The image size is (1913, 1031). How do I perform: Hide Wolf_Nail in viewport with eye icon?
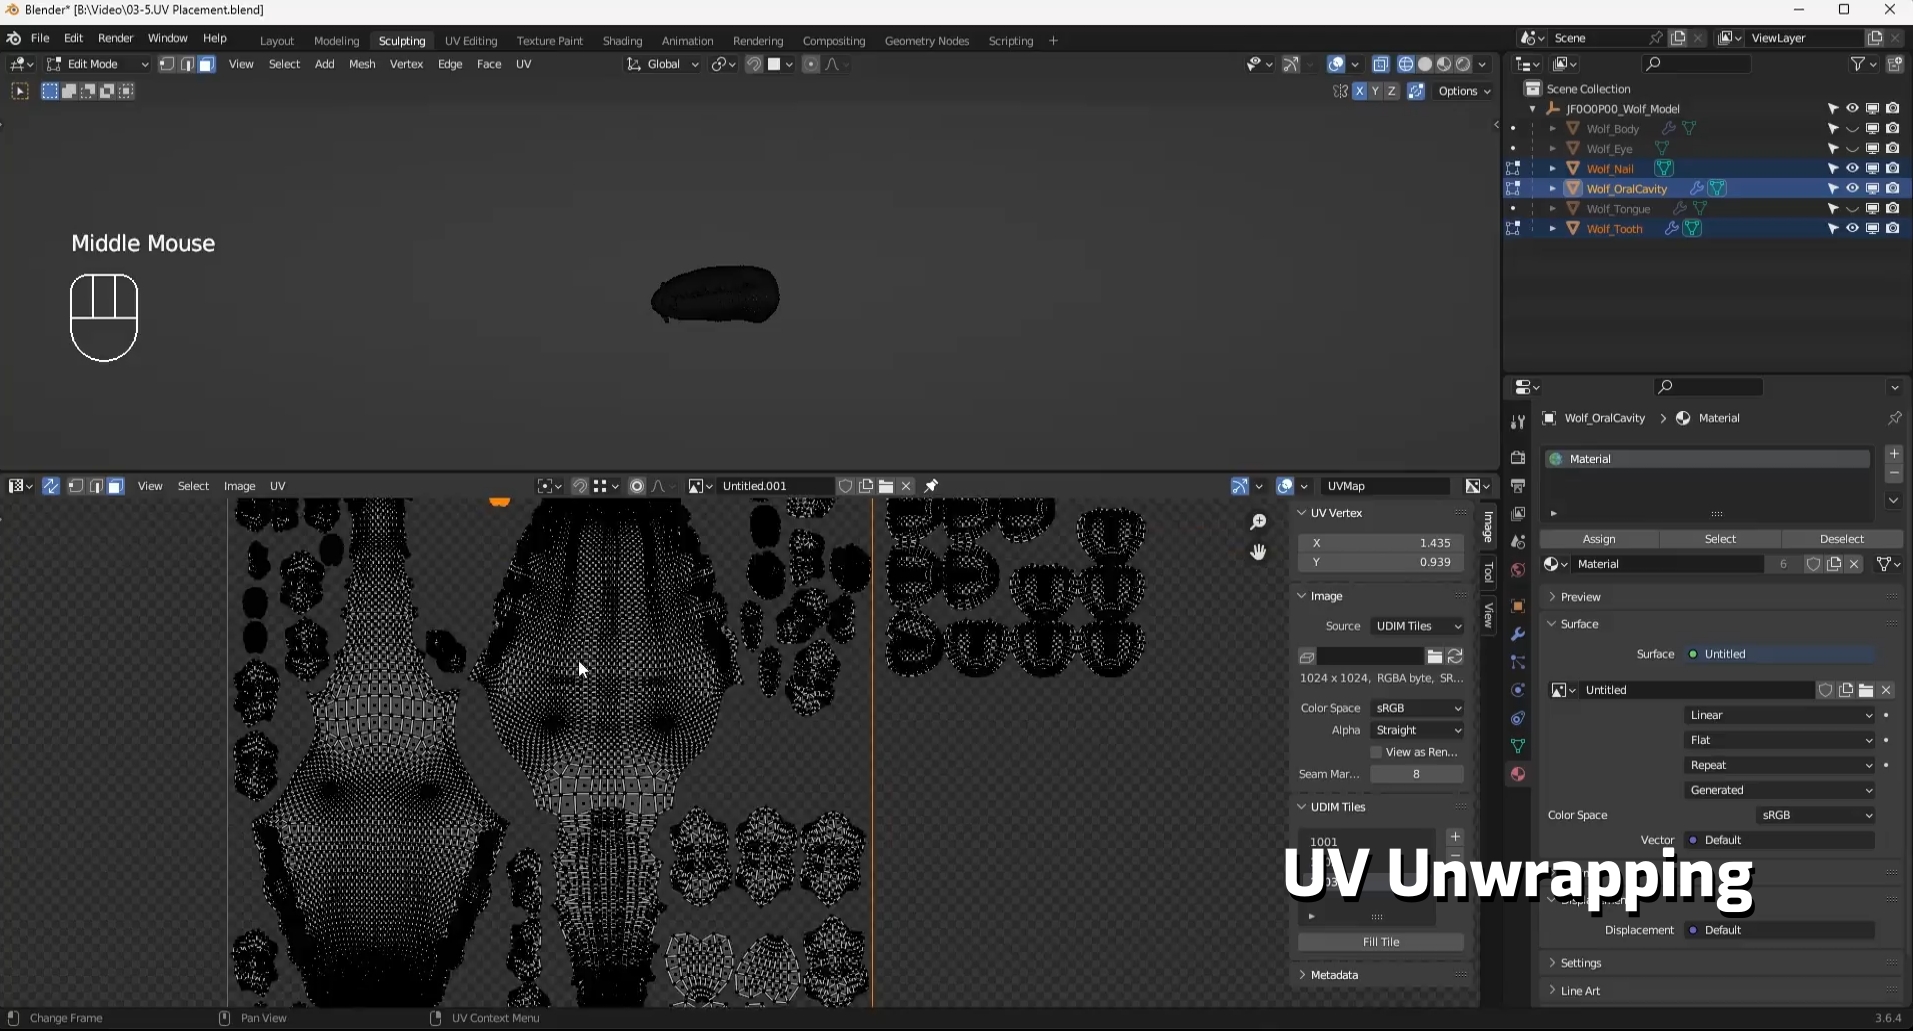1852,168
